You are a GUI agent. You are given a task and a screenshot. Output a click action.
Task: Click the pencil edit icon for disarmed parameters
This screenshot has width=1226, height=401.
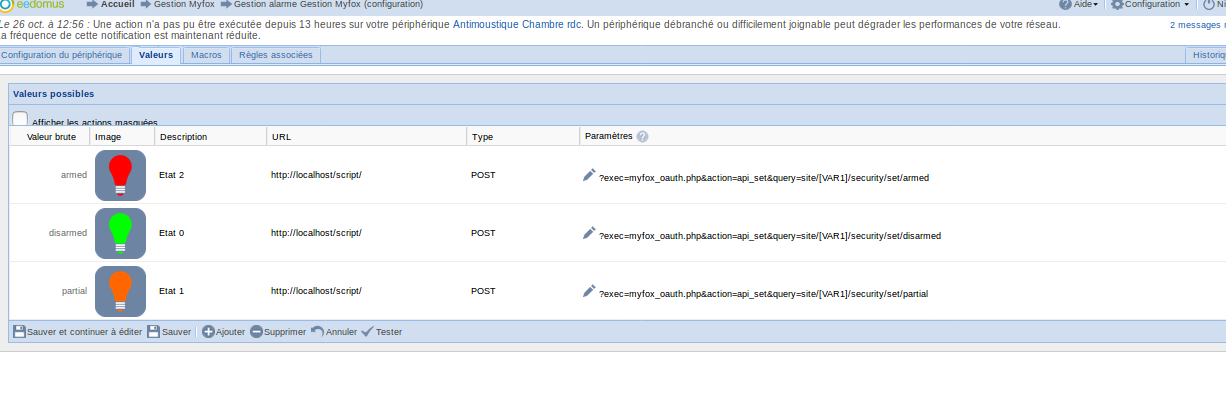tap(589, 233)
